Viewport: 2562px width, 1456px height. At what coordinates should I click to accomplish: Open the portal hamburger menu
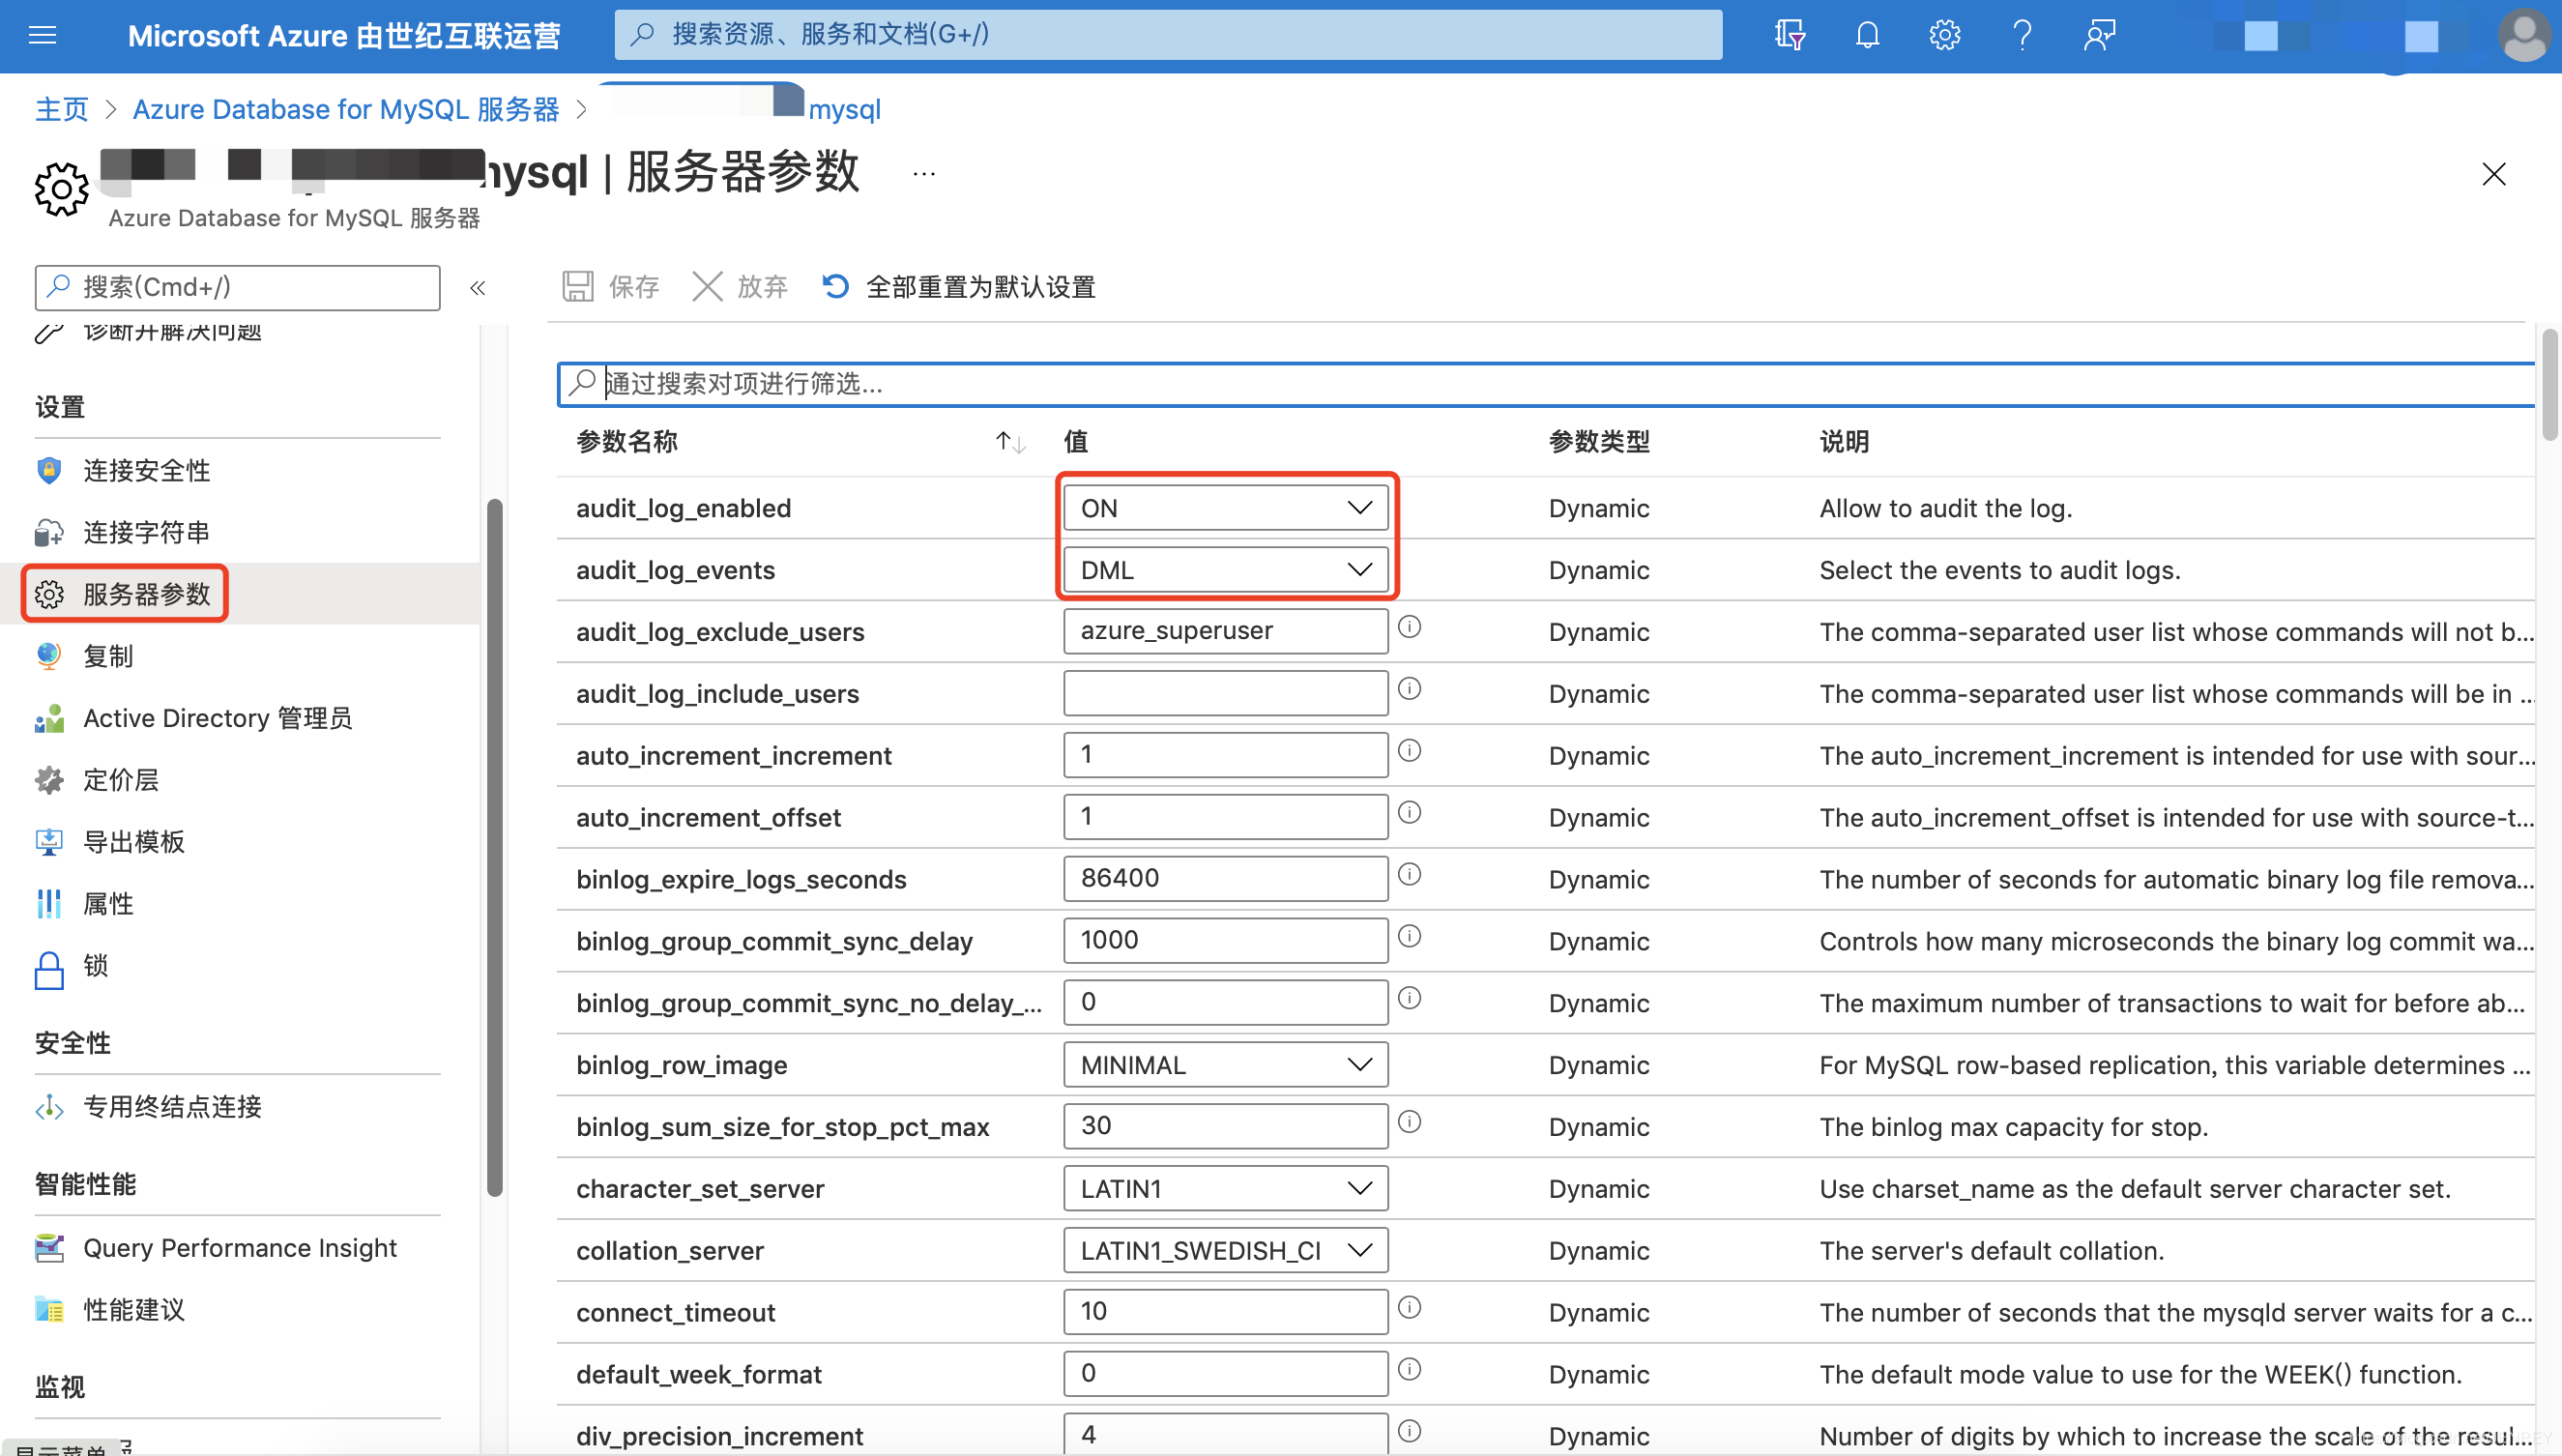(42, 35)
